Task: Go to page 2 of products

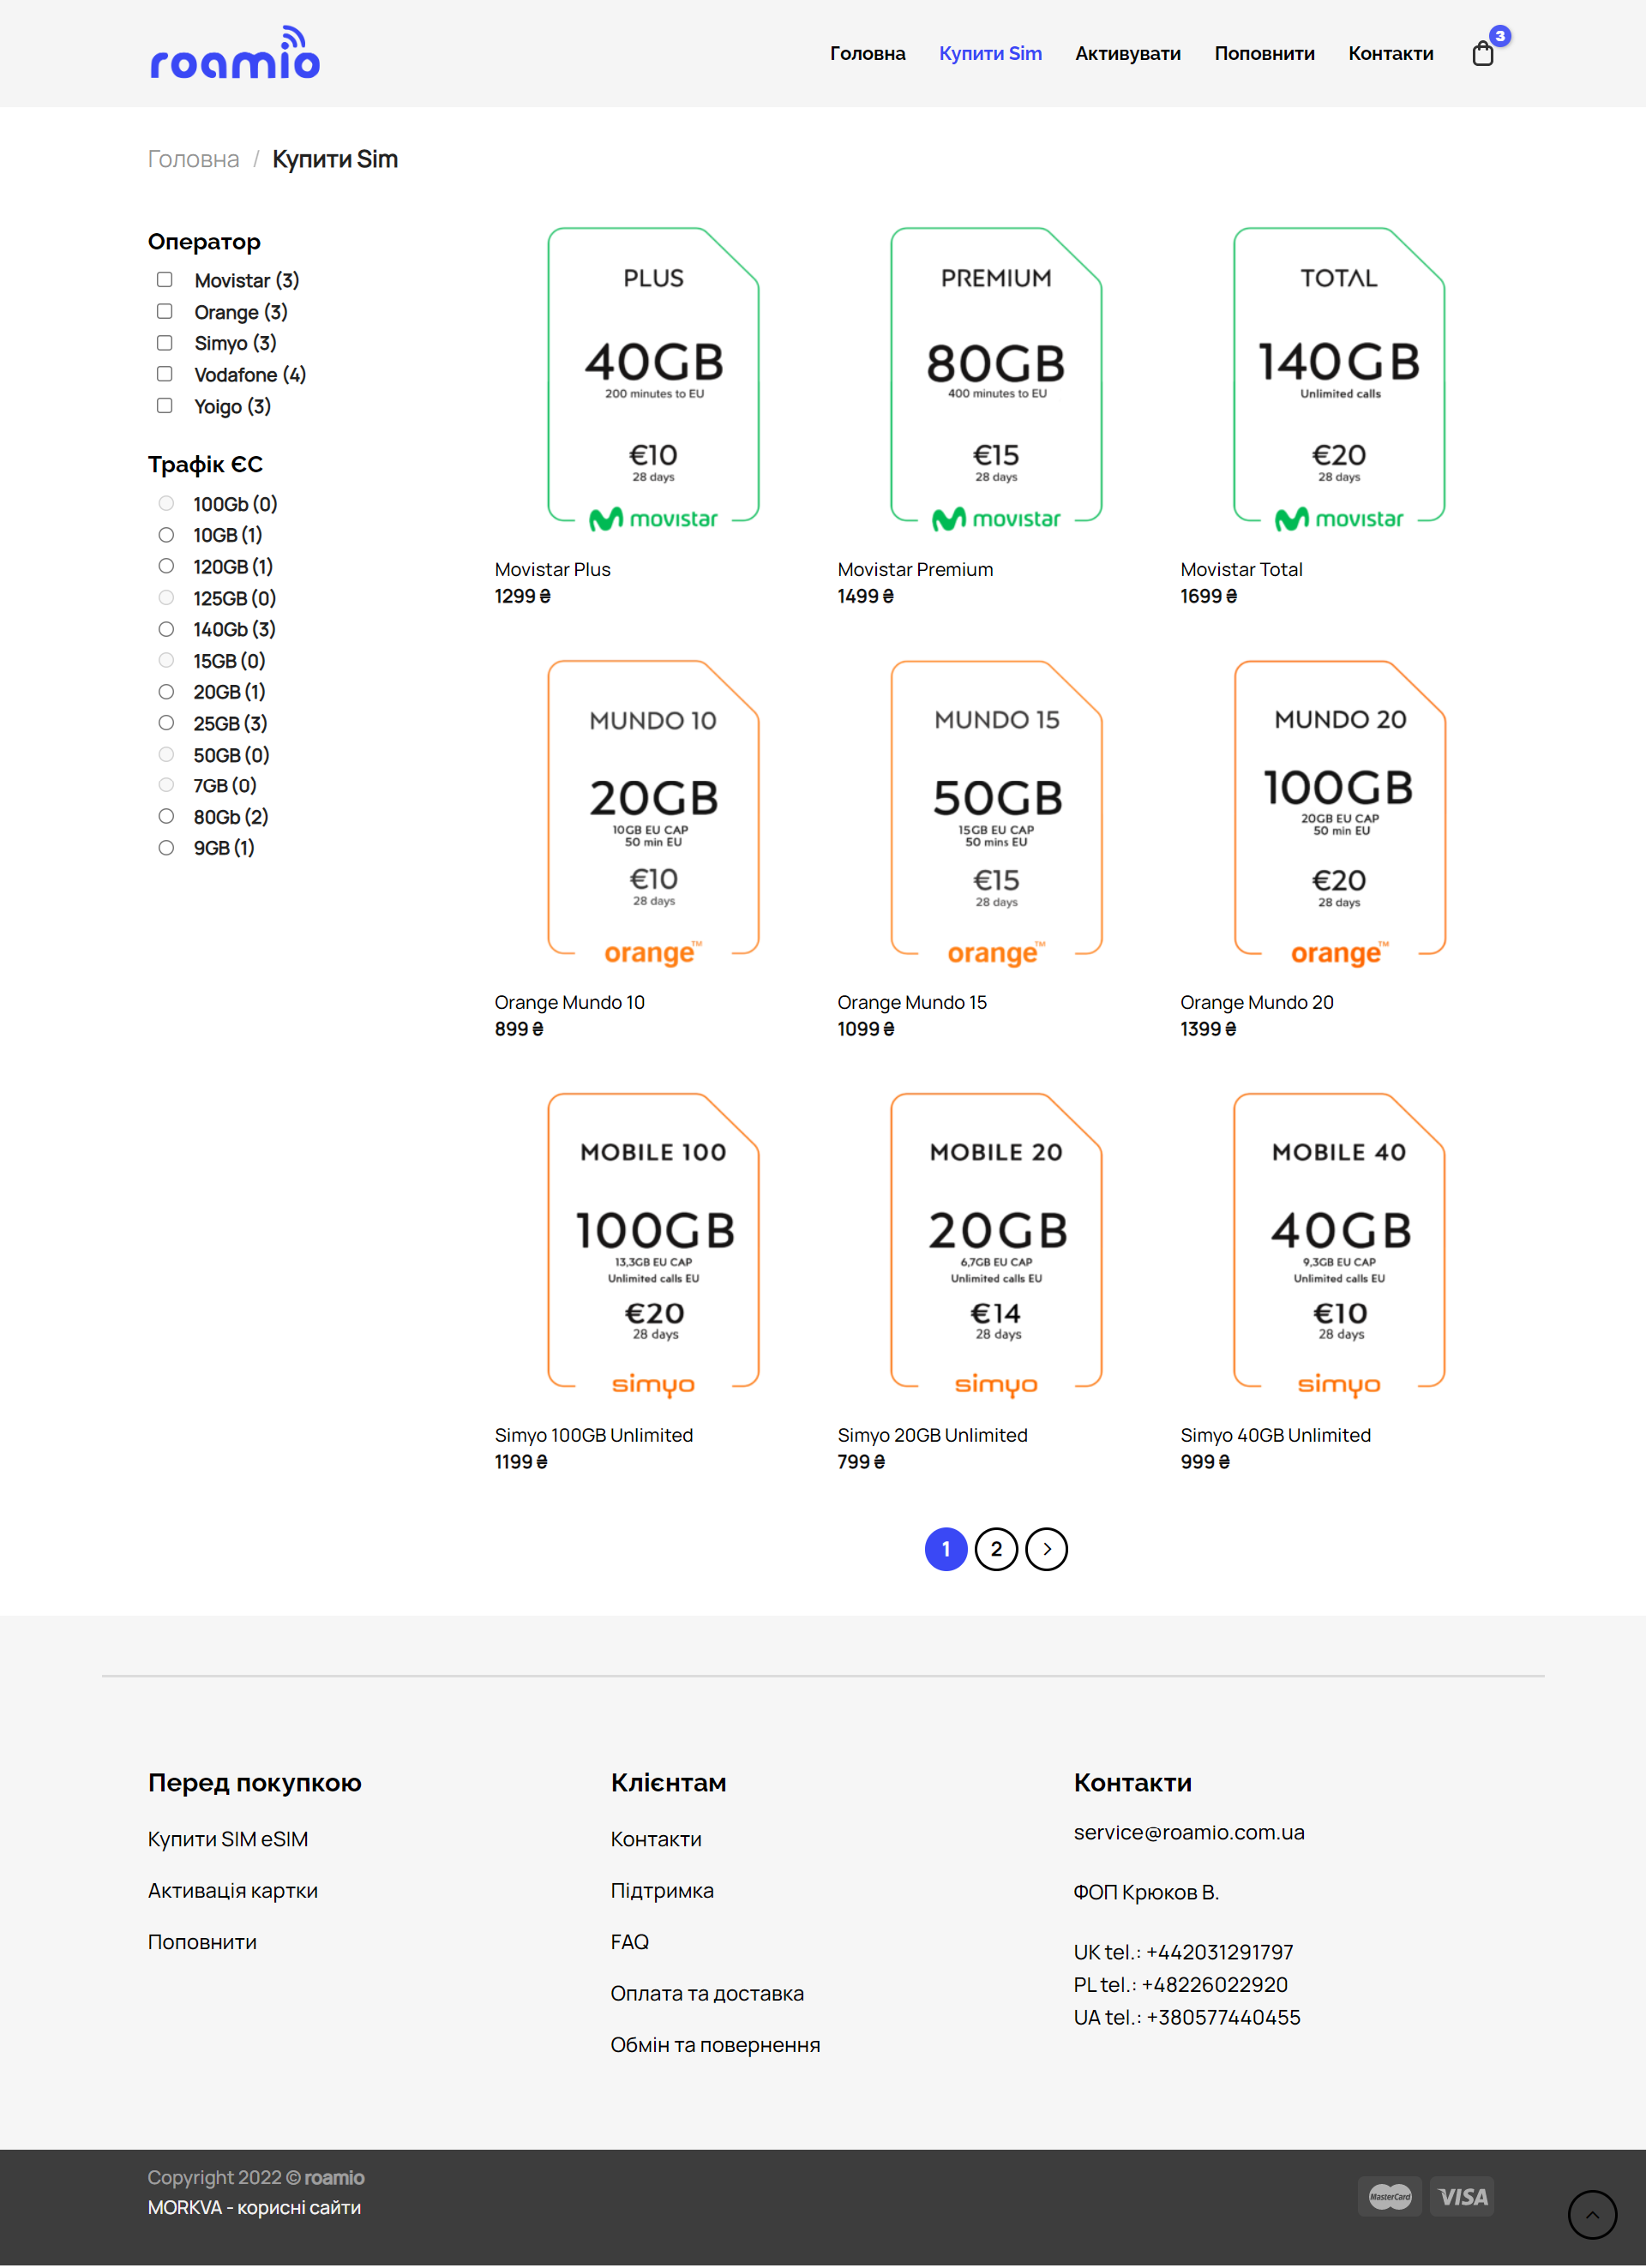Action: tap(996, 1549)
